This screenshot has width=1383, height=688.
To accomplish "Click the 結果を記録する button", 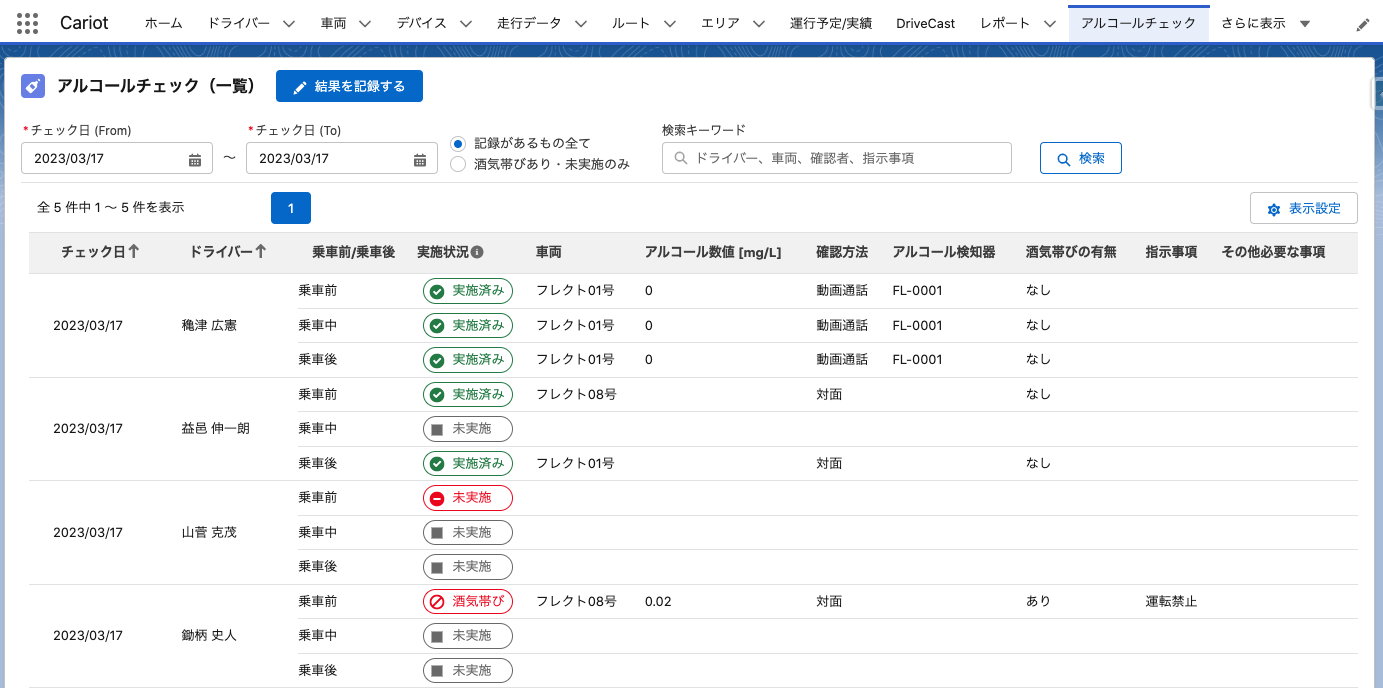I will [349, 86].
